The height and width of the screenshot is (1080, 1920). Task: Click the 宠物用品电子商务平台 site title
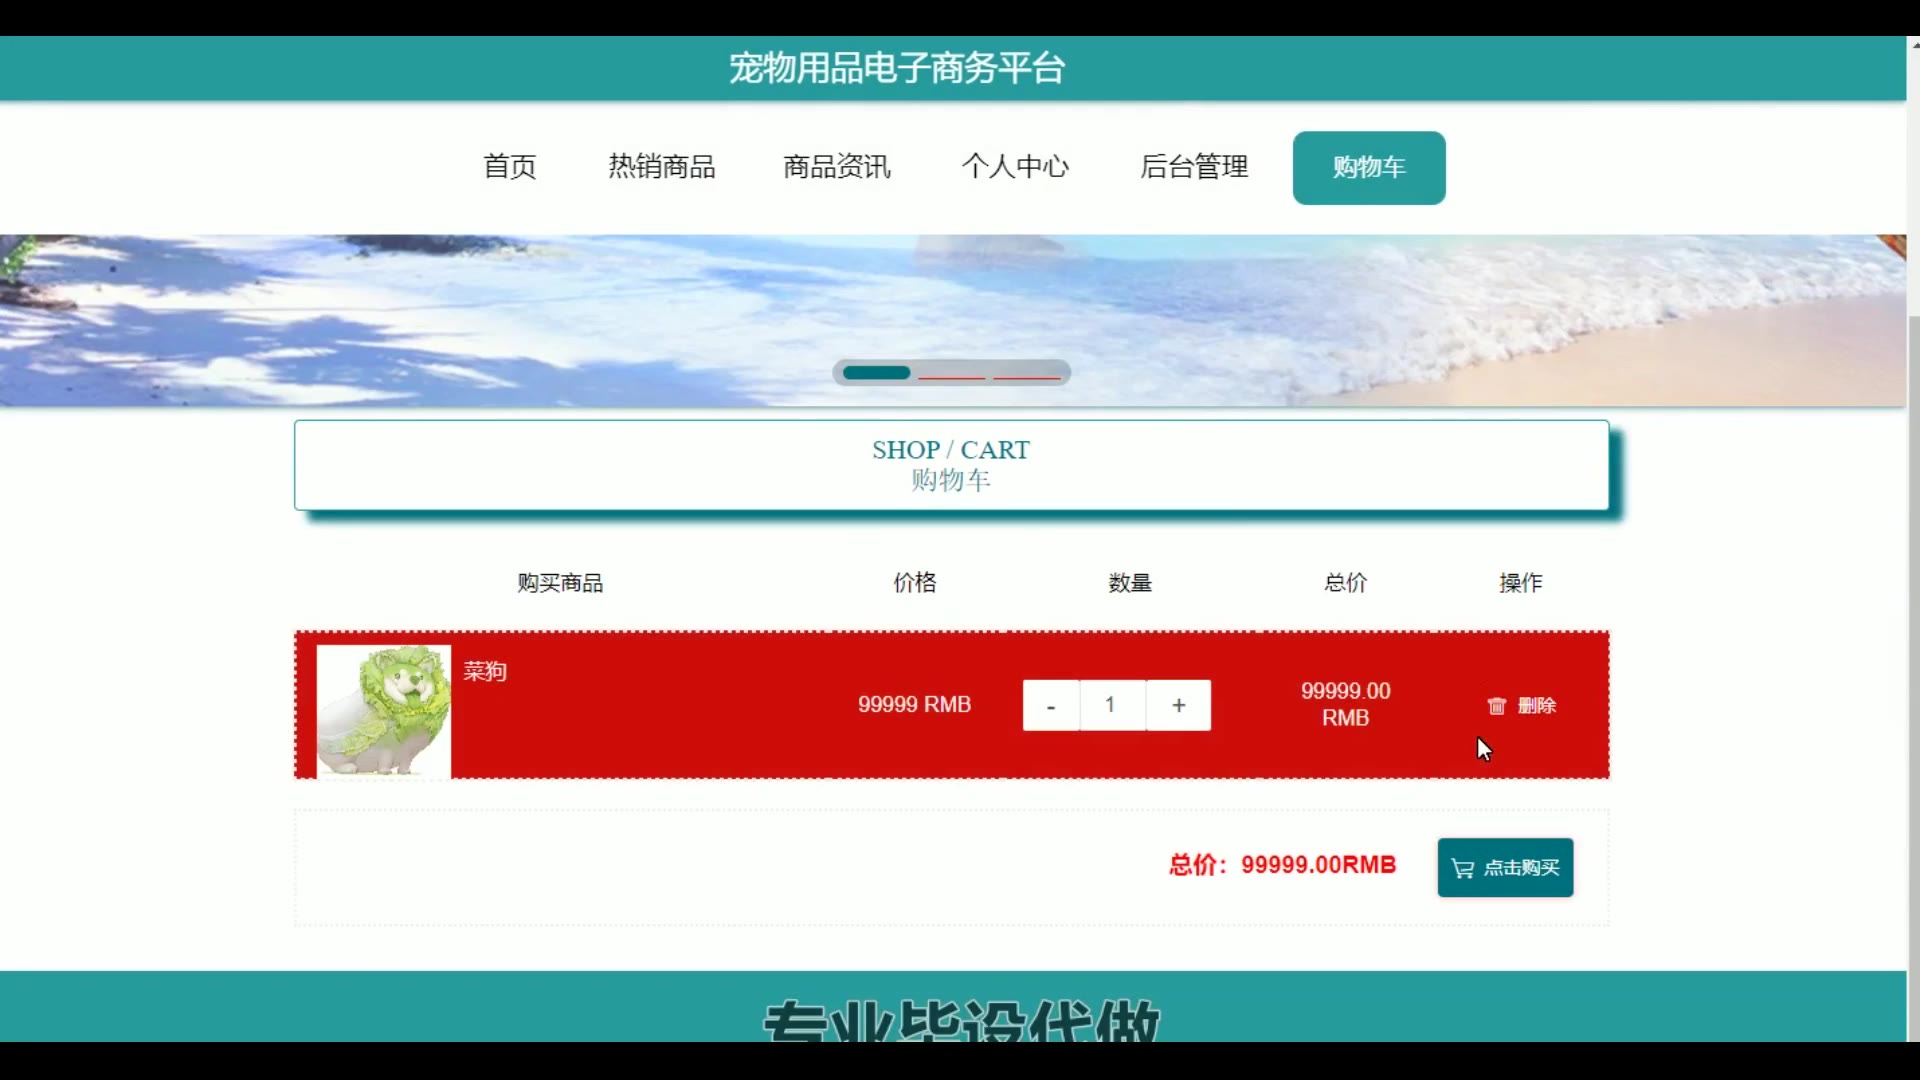click(897, 68)
